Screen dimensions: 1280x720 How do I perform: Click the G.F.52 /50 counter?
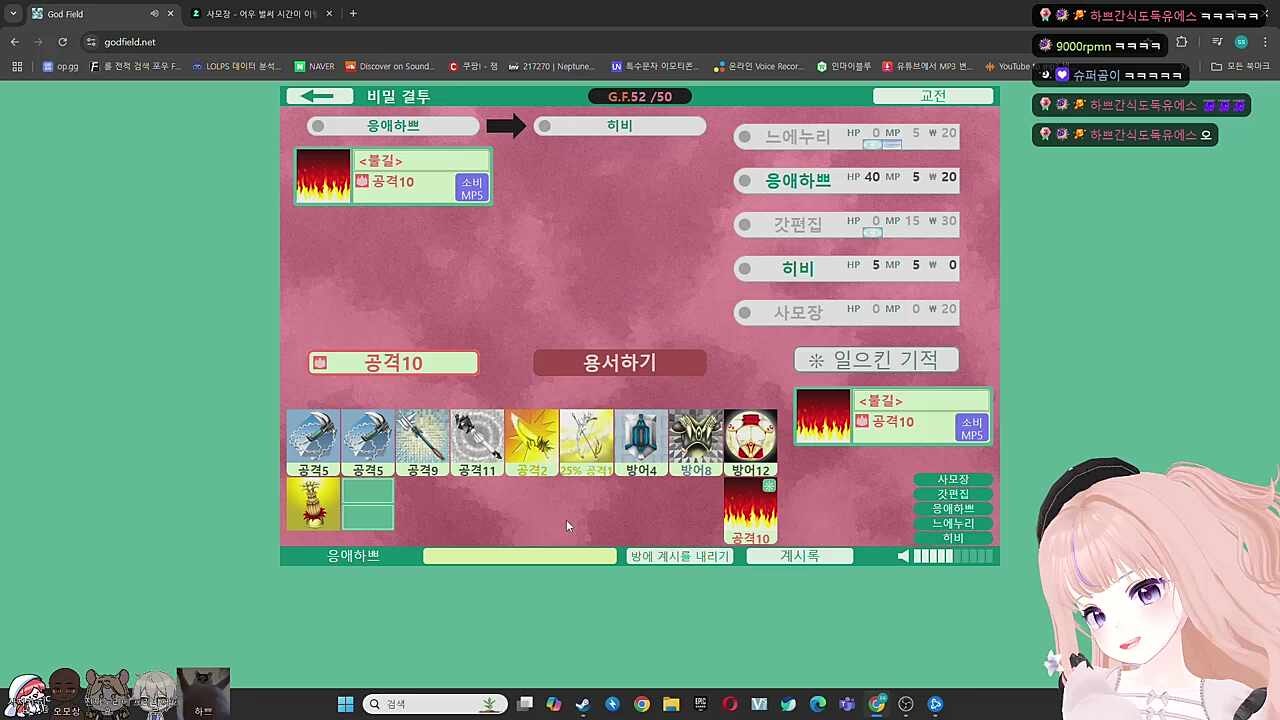640,96
